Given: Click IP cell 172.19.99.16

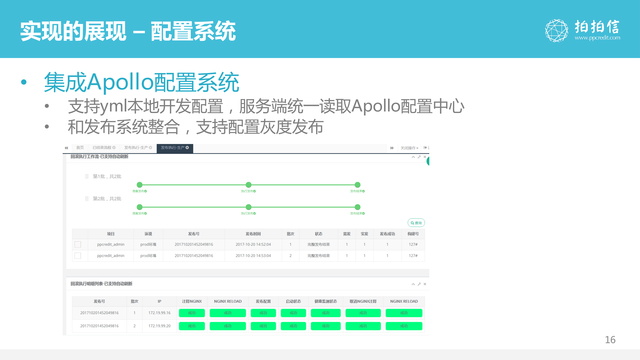Looking at the screenshot, I should pyautogui.click(x=159, y=313).
